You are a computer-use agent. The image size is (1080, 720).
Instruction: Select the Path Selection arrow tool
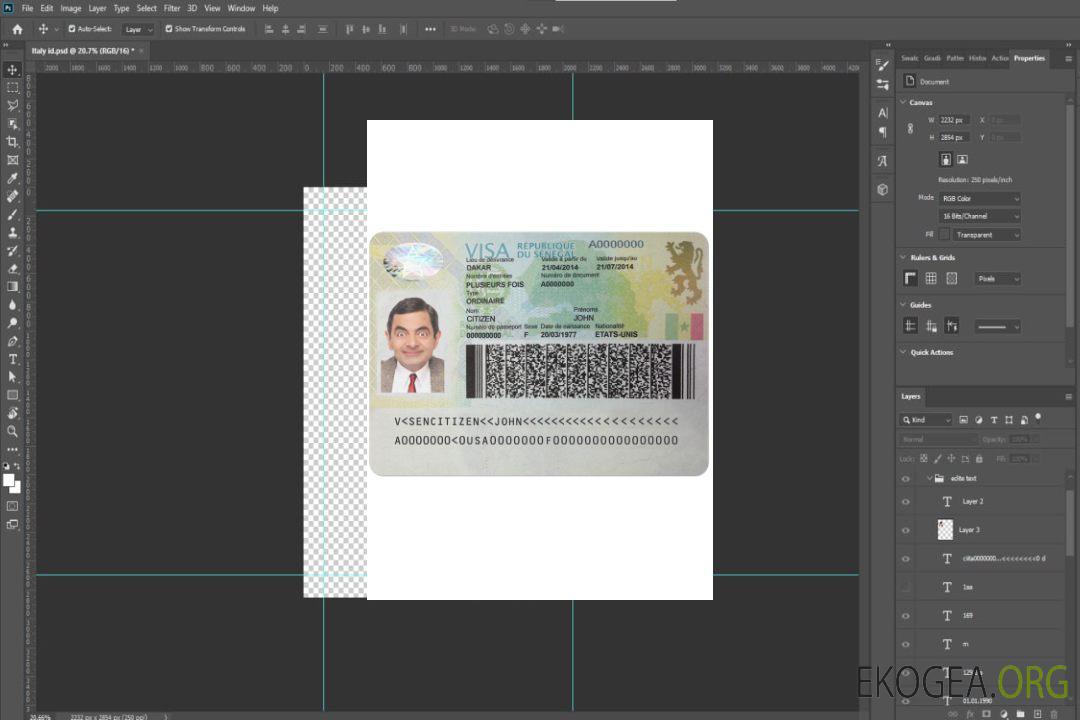tap(12, 377)
